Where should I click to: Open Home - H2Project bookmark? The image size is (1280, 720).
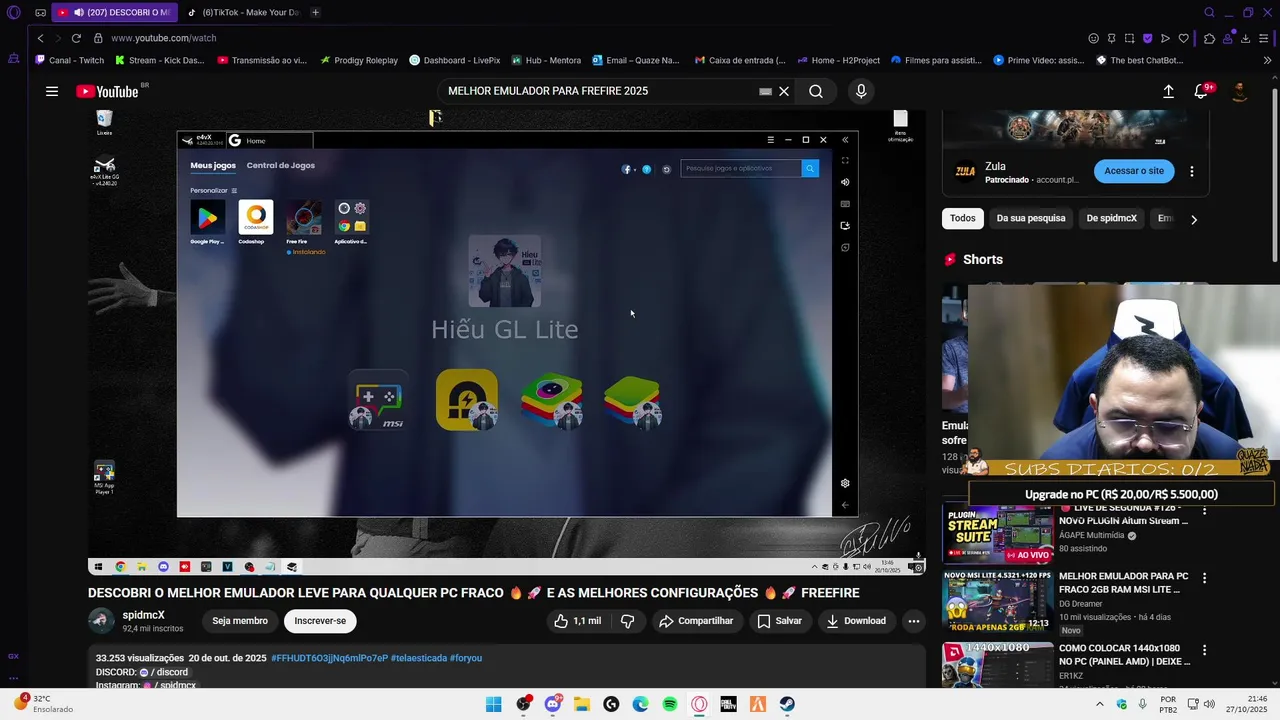838,60
